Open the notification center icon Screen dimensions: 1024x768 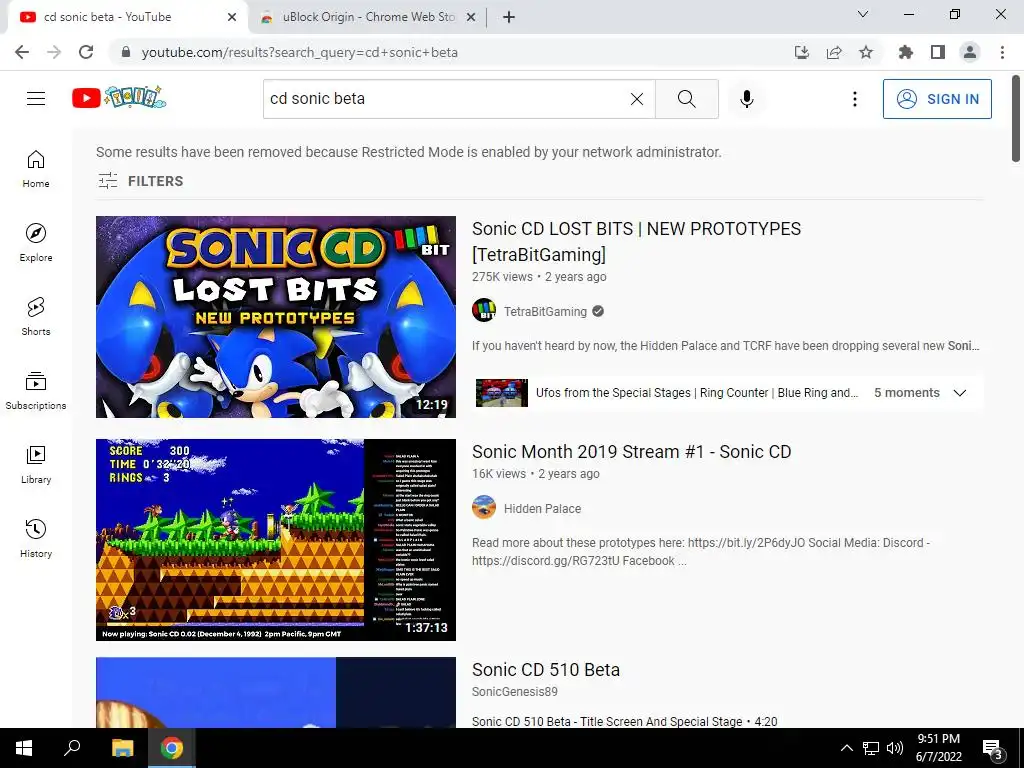992,750
